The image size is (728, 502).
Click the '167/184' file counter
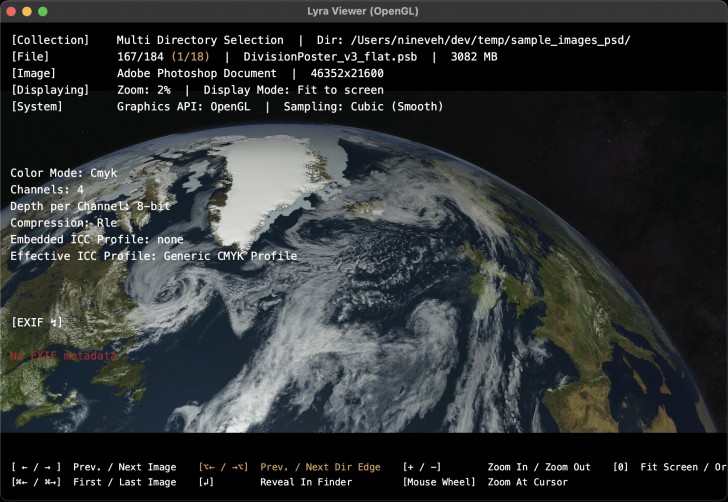click(140, 57)
